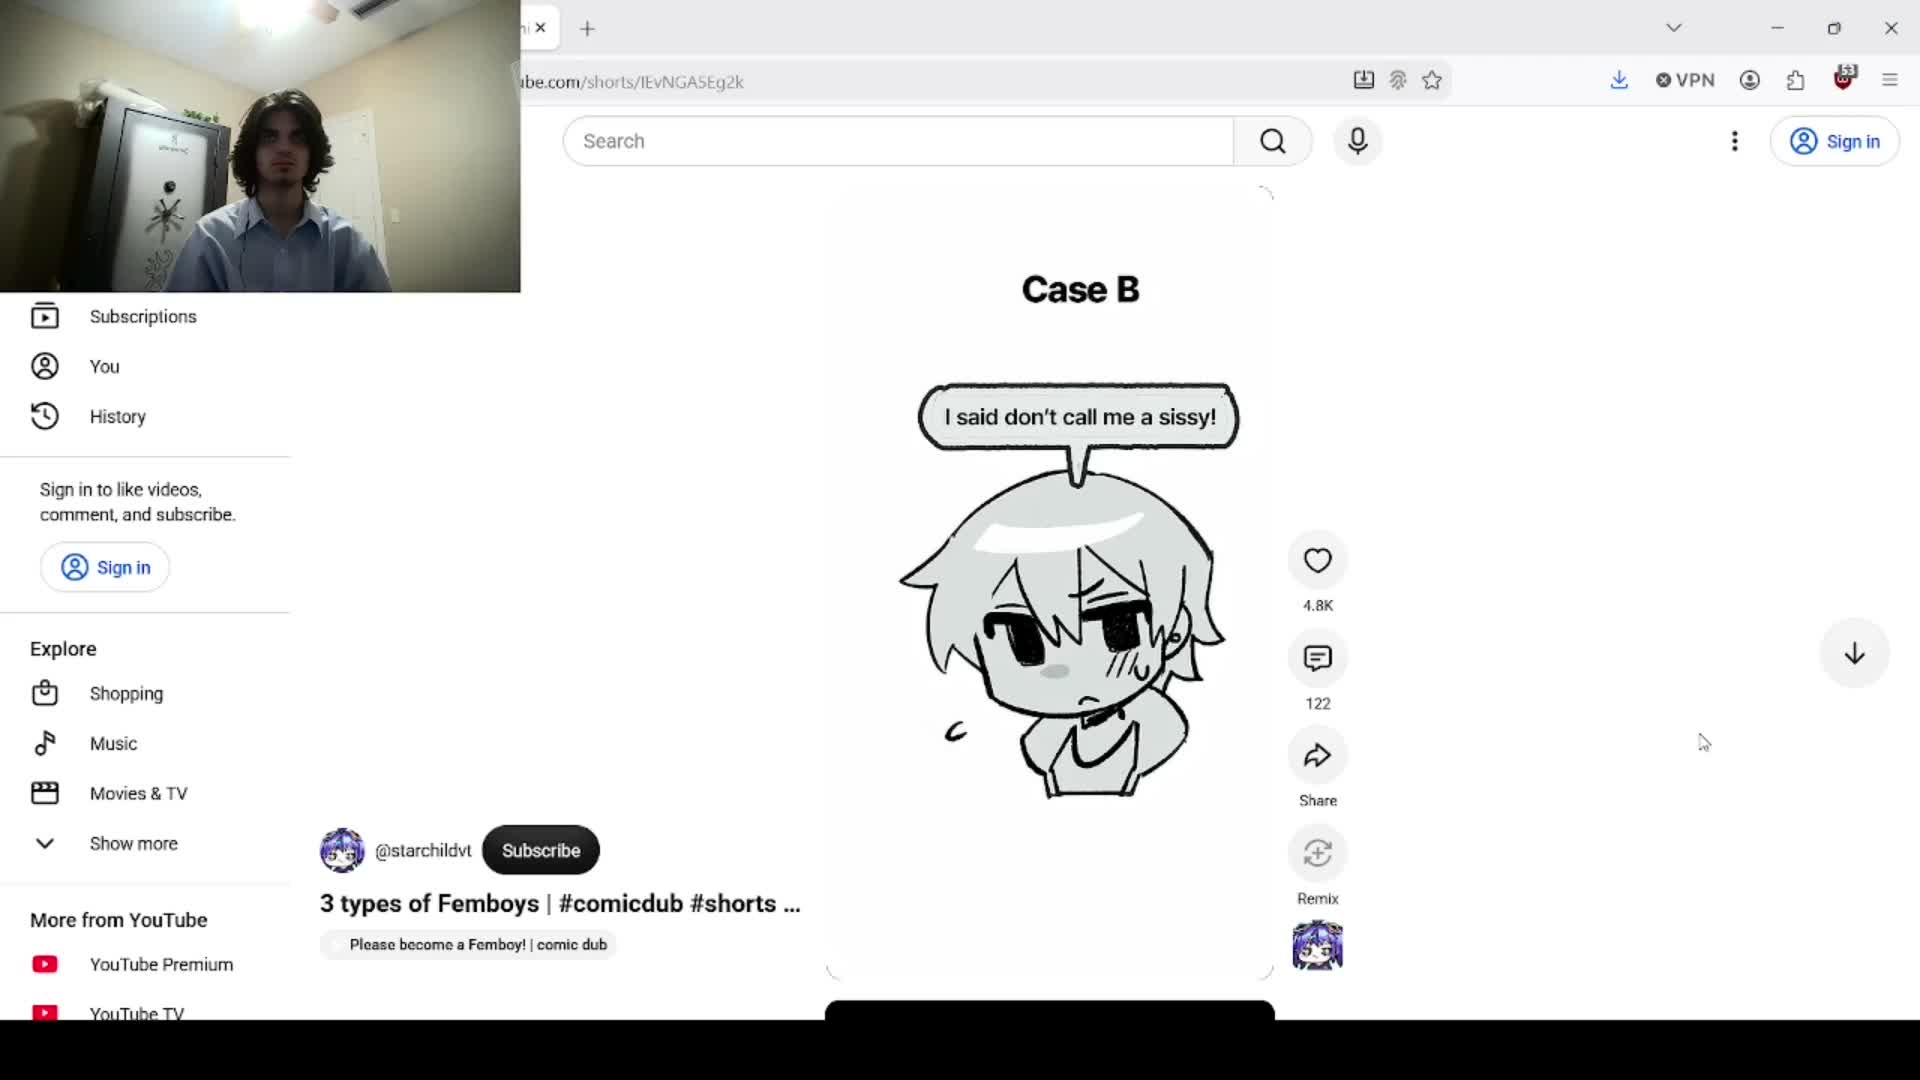Install the page as an app from the address bar
The width and height of the screenshot is (1920, 1080).
click(1363, 80)
